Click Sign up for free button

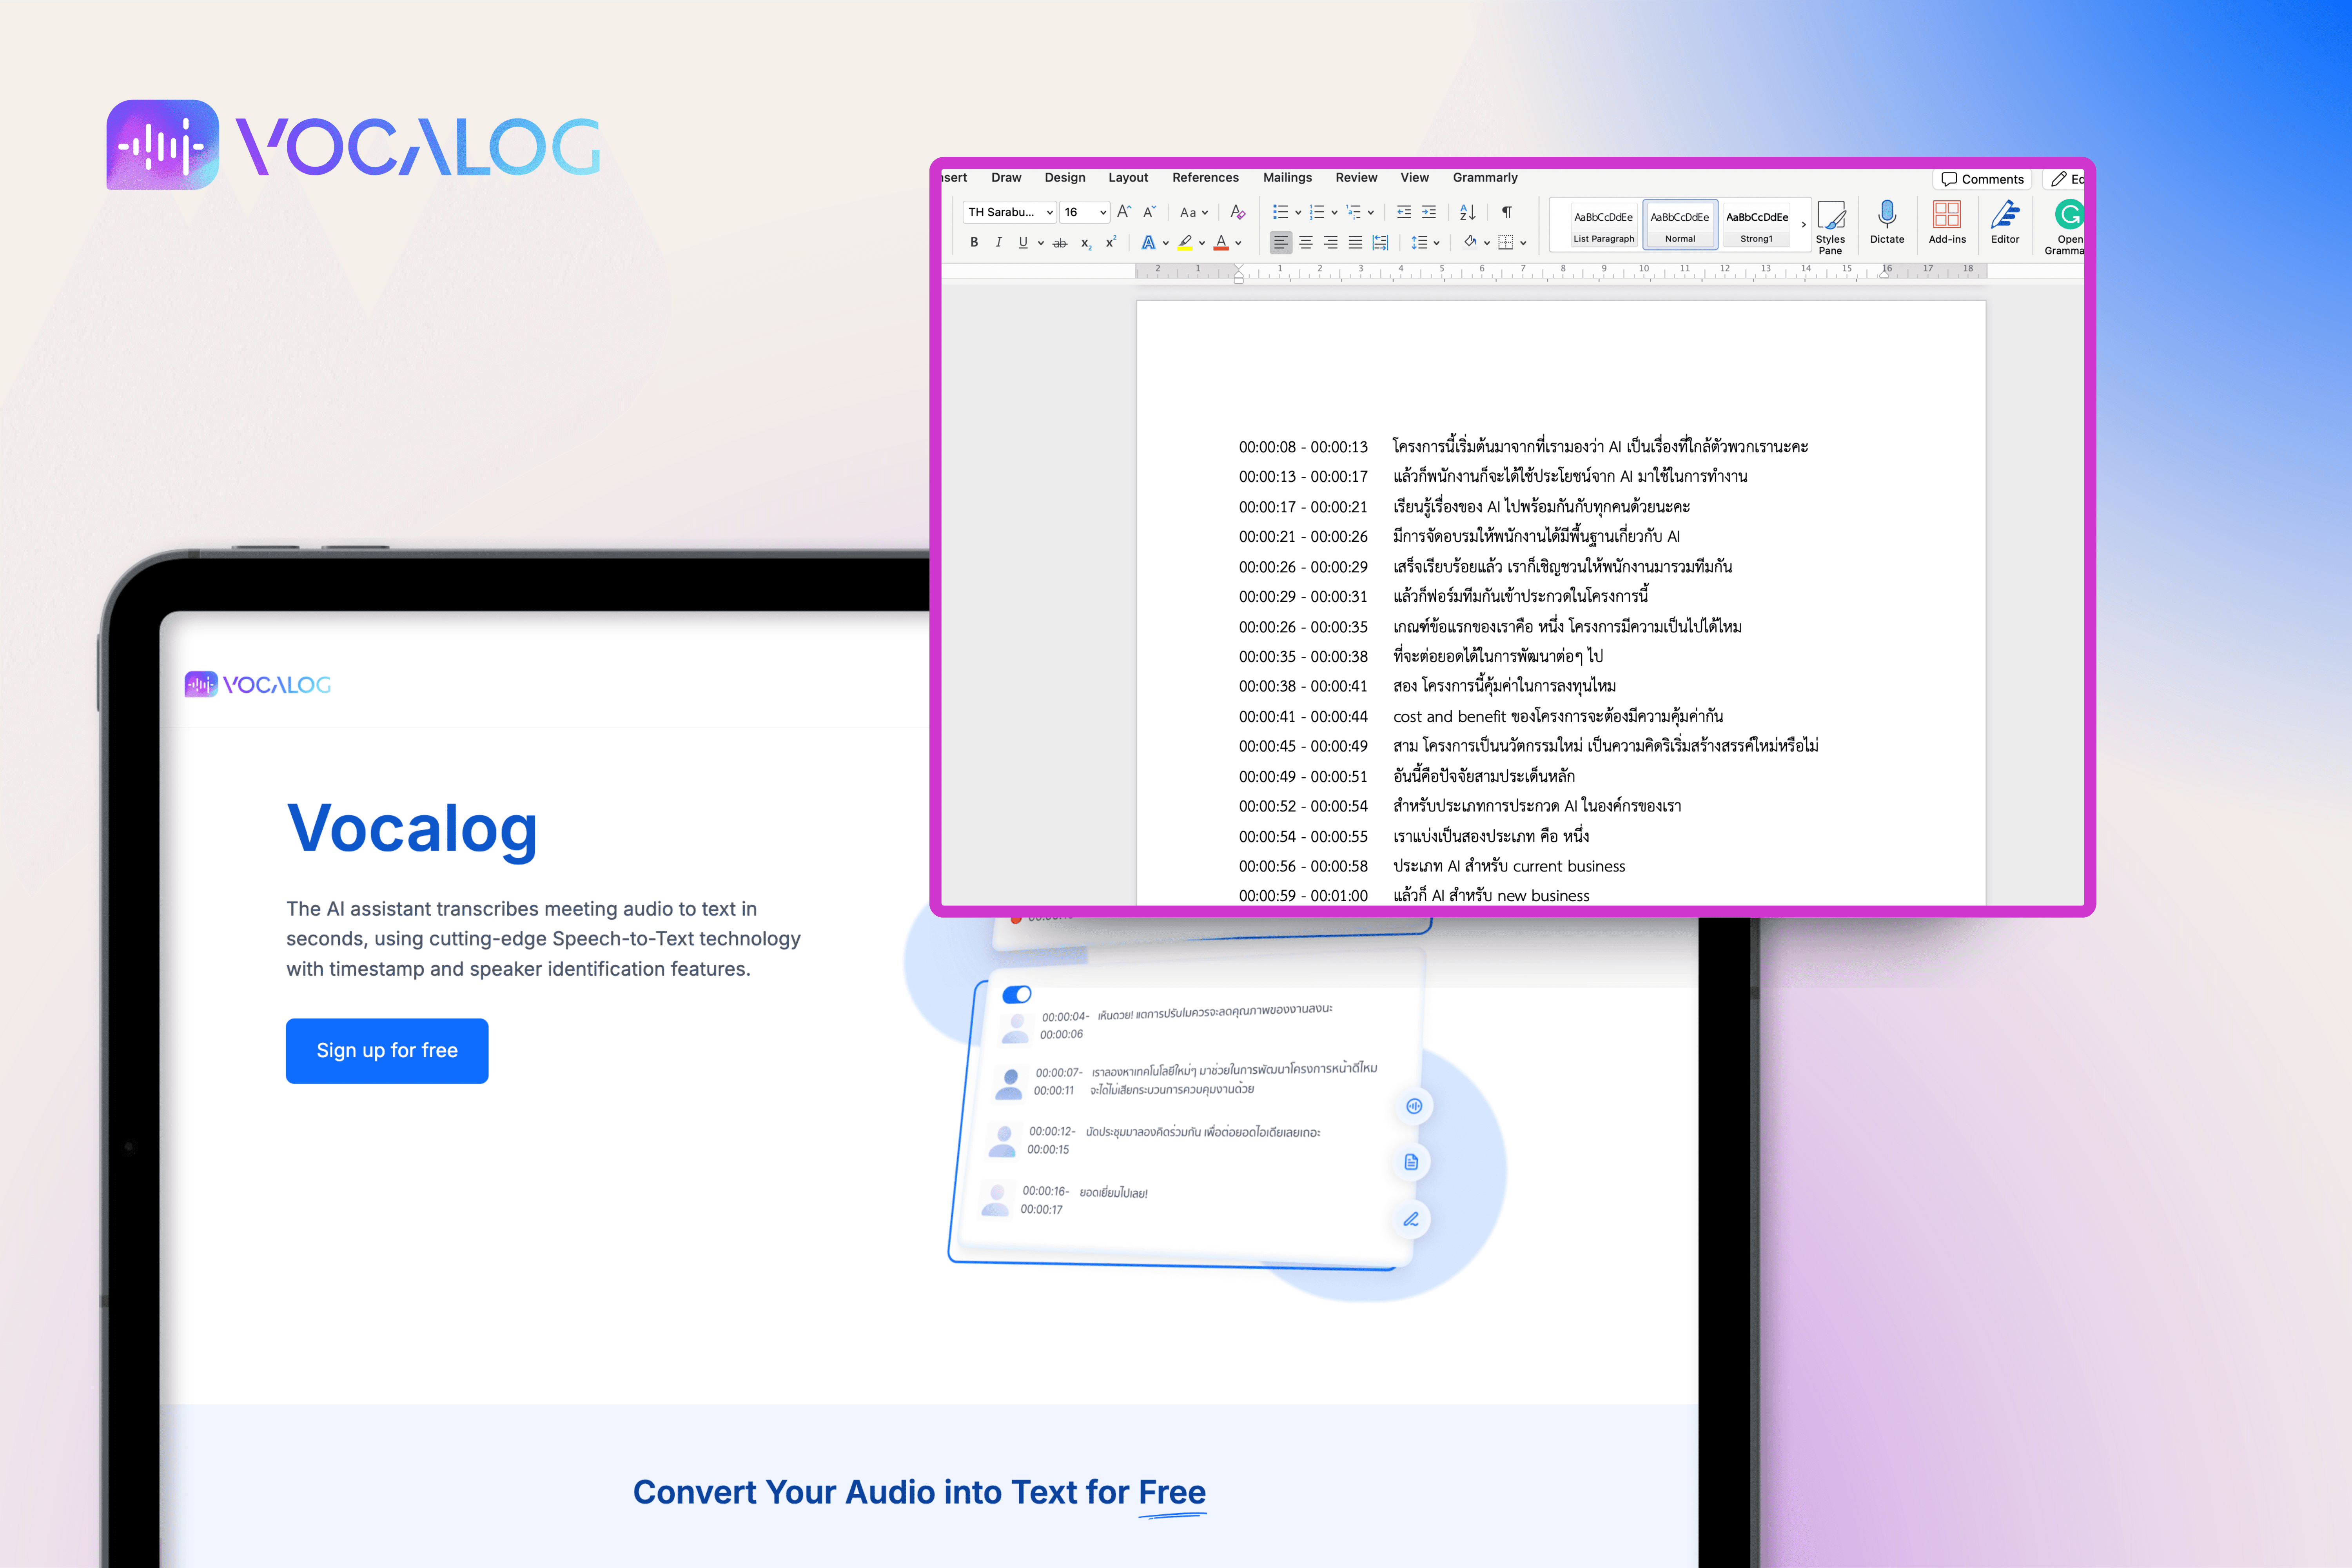[x=387, y=1050]
